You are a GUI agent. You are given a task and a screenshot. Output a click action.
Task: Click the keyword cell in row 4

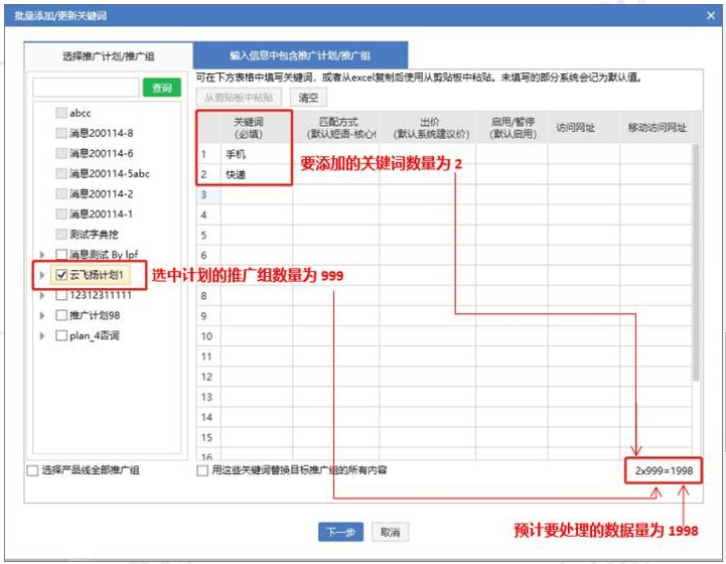click(257, 215)
